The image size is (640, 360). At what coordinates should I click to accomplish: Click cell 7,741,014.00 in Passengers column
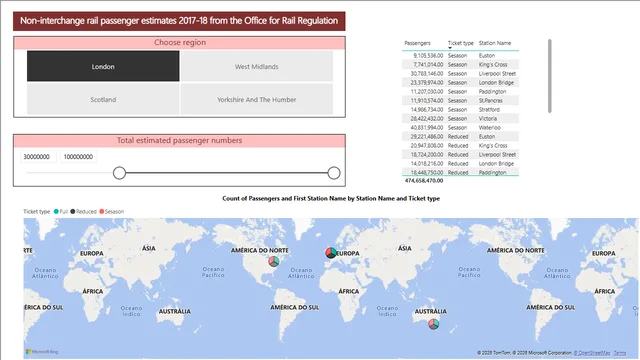(x=428, y=64)
